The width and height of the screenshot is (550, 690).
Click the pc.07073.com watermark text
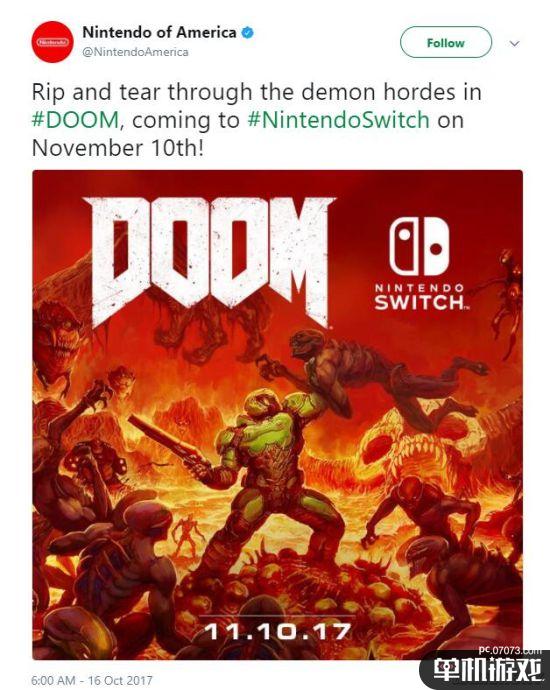(x=510, y=650)
